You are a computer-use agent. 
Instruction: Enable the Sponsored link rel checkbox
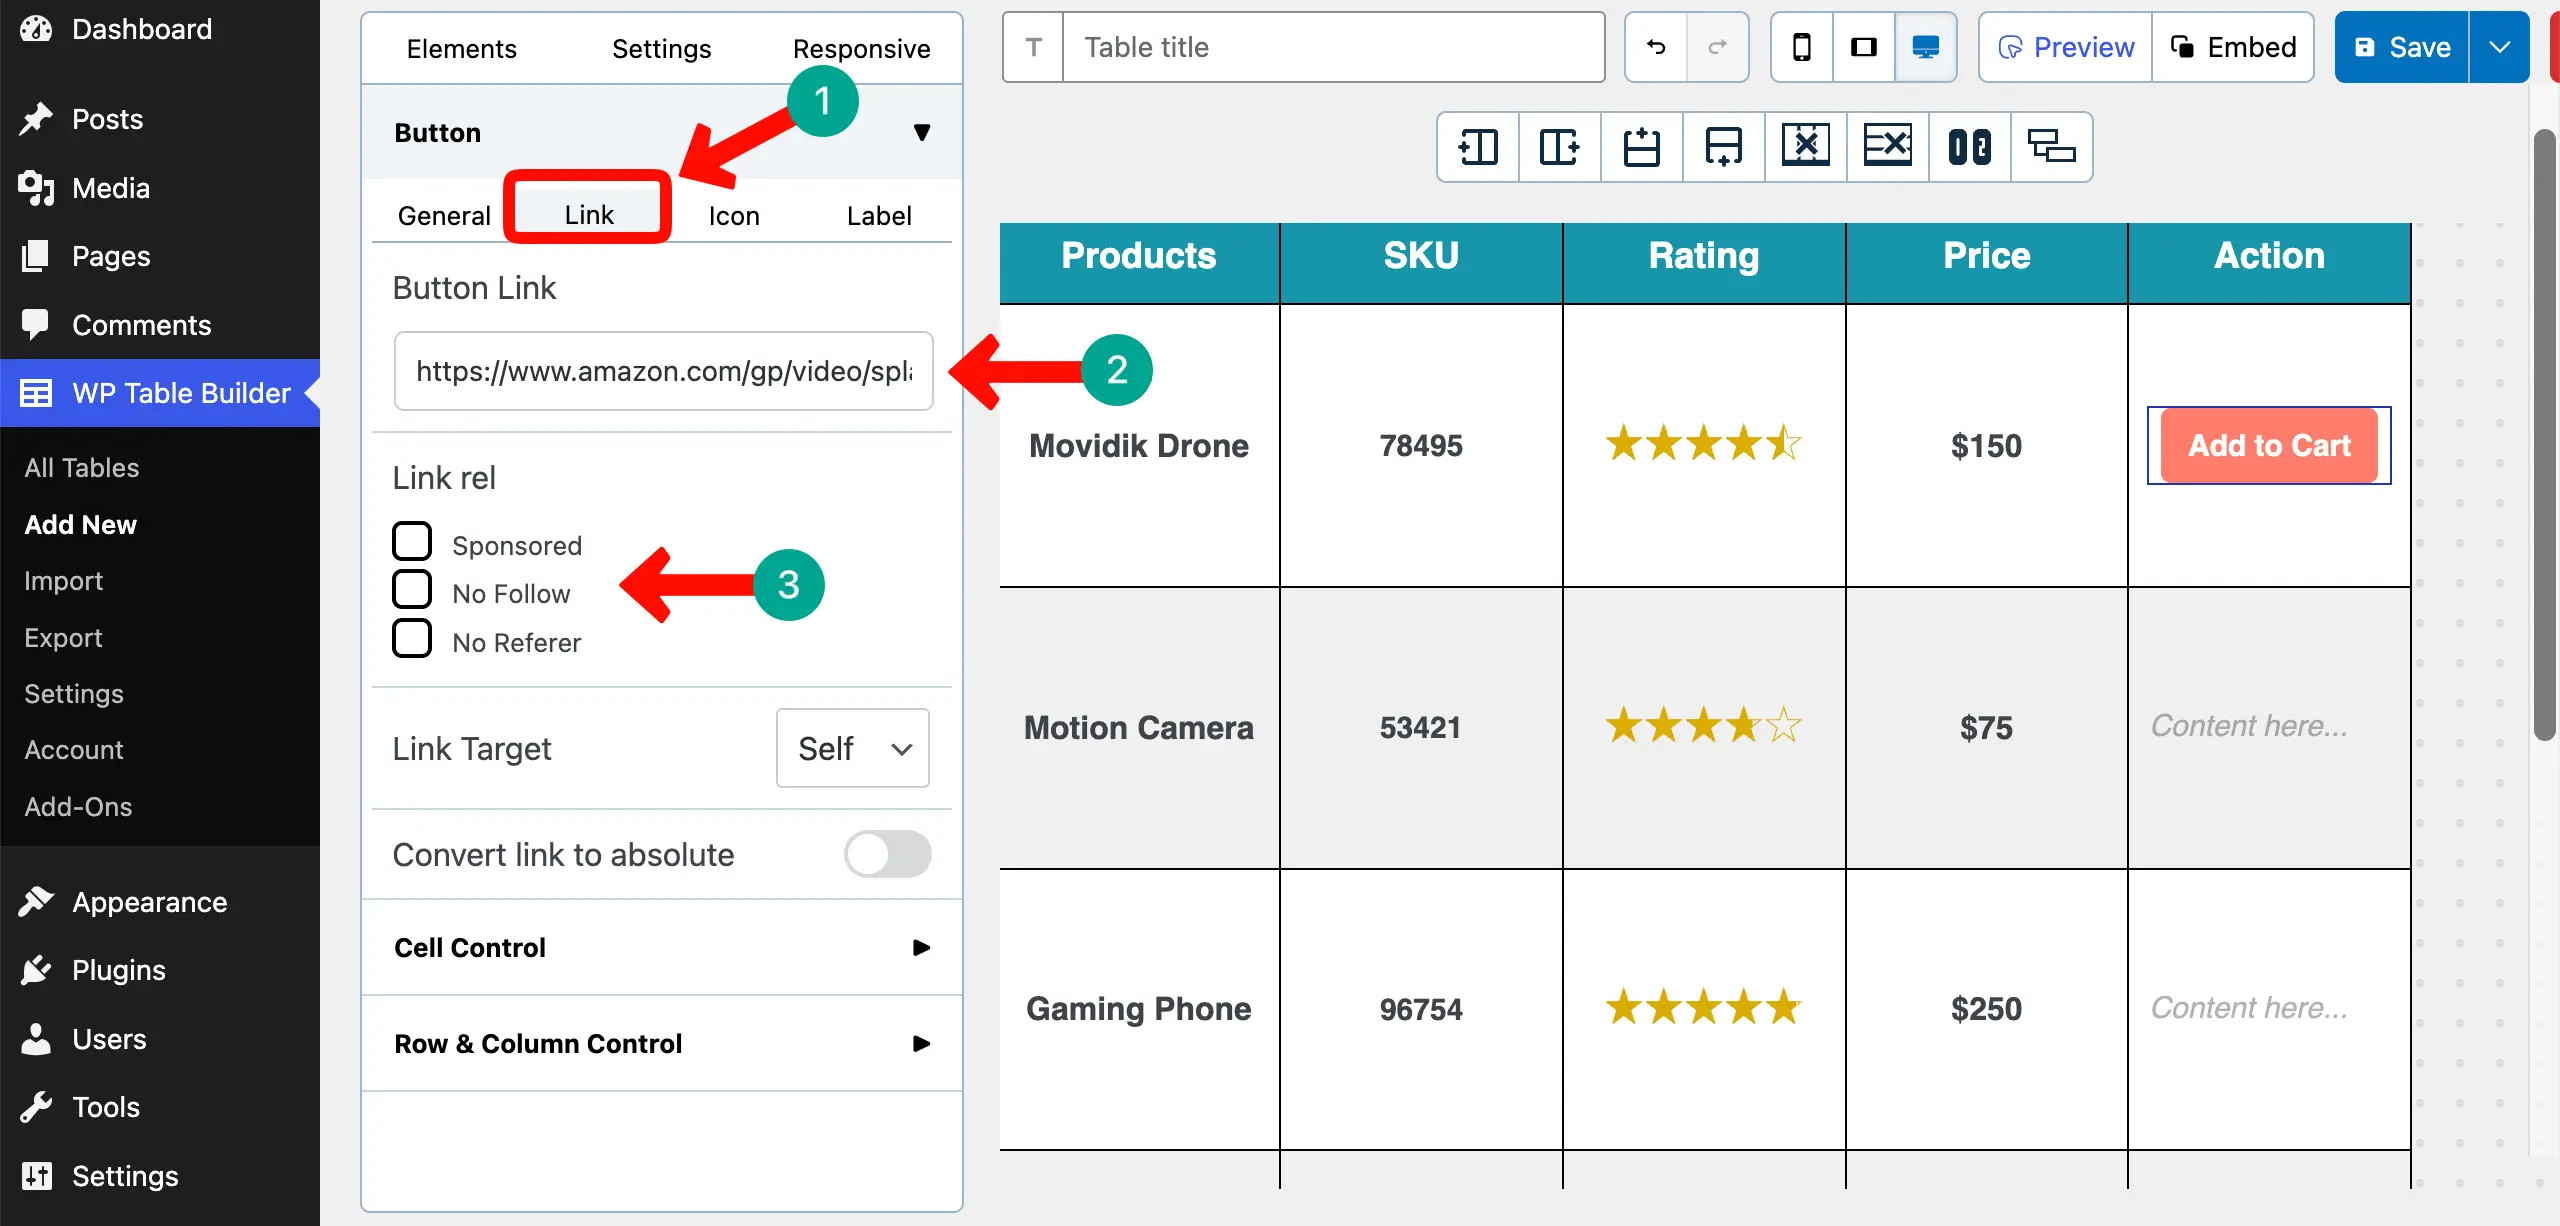click(412, 541)
